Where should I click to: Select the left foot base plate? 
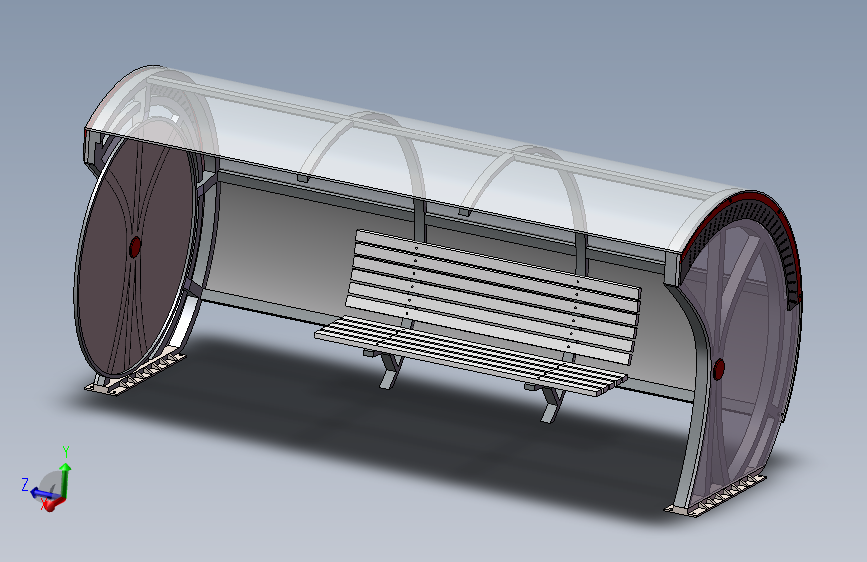(135, 373)
